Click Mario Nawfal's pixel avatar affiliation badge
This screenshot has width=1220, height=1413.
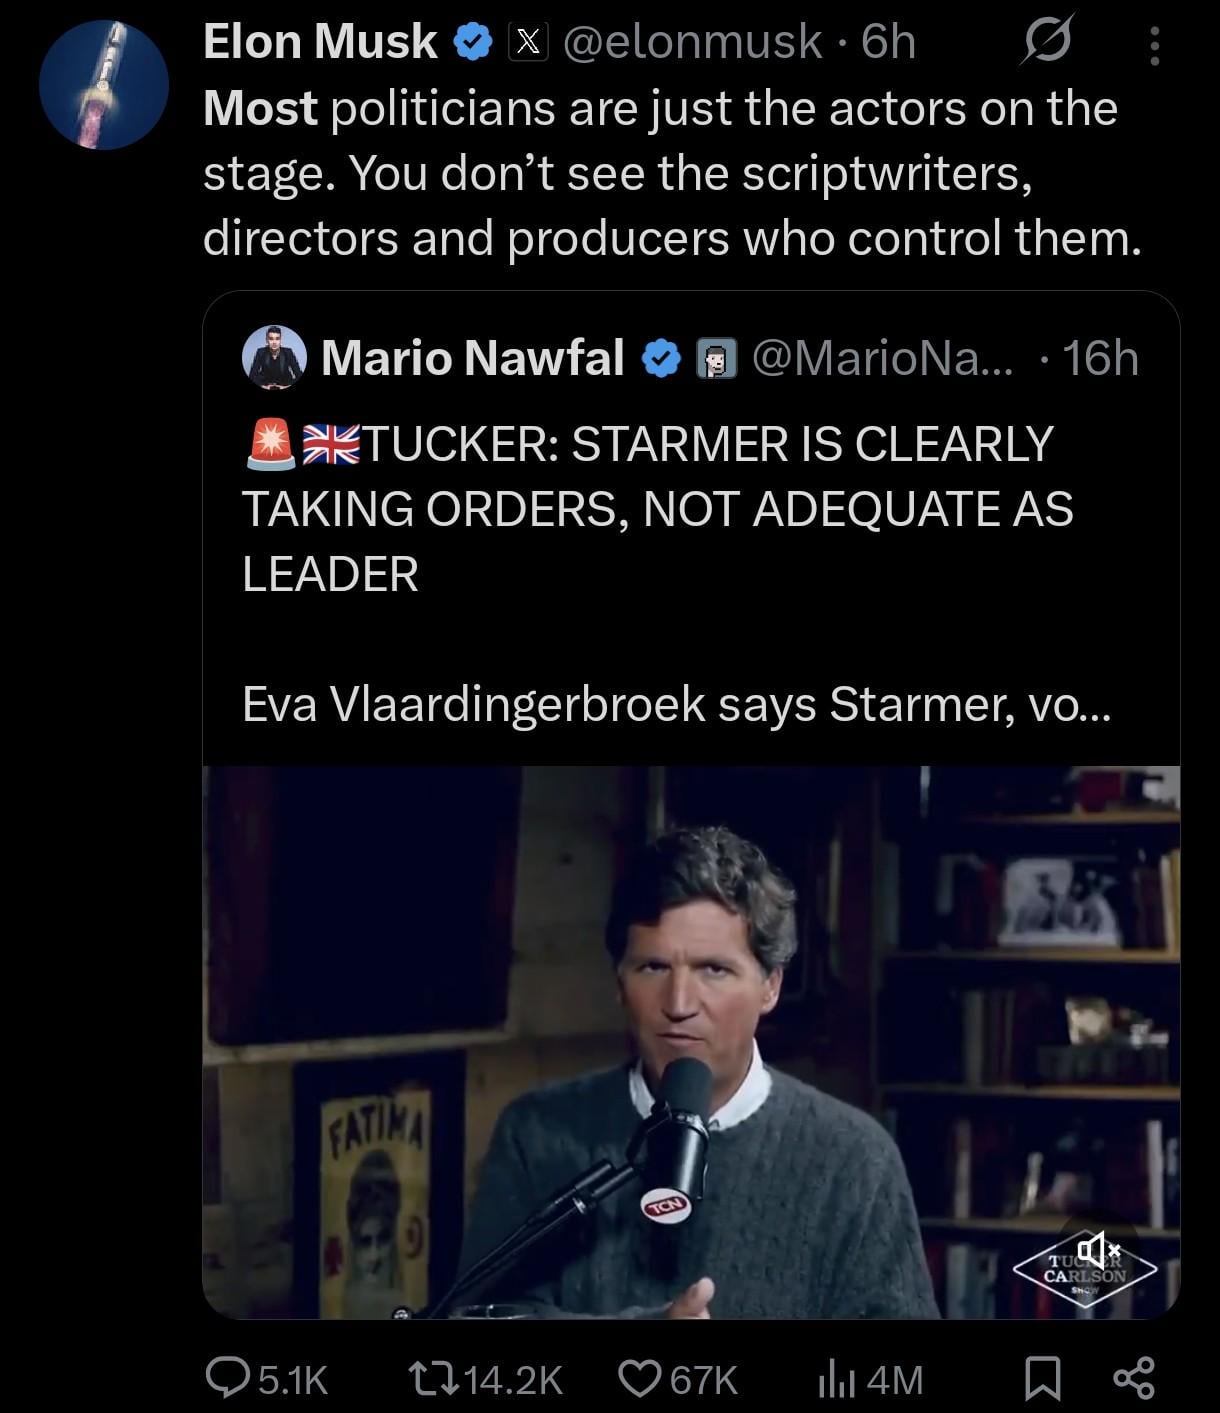click(x=716, y=358)
